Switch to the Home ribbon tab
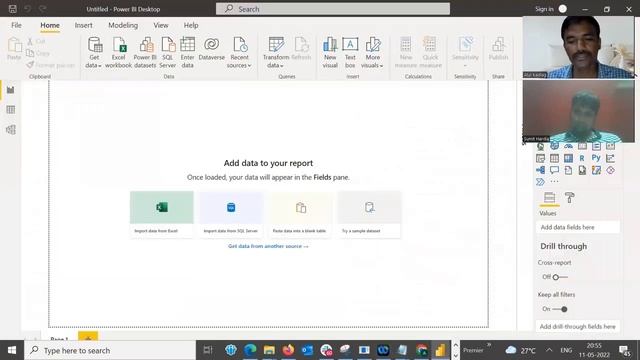Screen dimensions: 640x360 pyautogui.click(x=50, y=25)
